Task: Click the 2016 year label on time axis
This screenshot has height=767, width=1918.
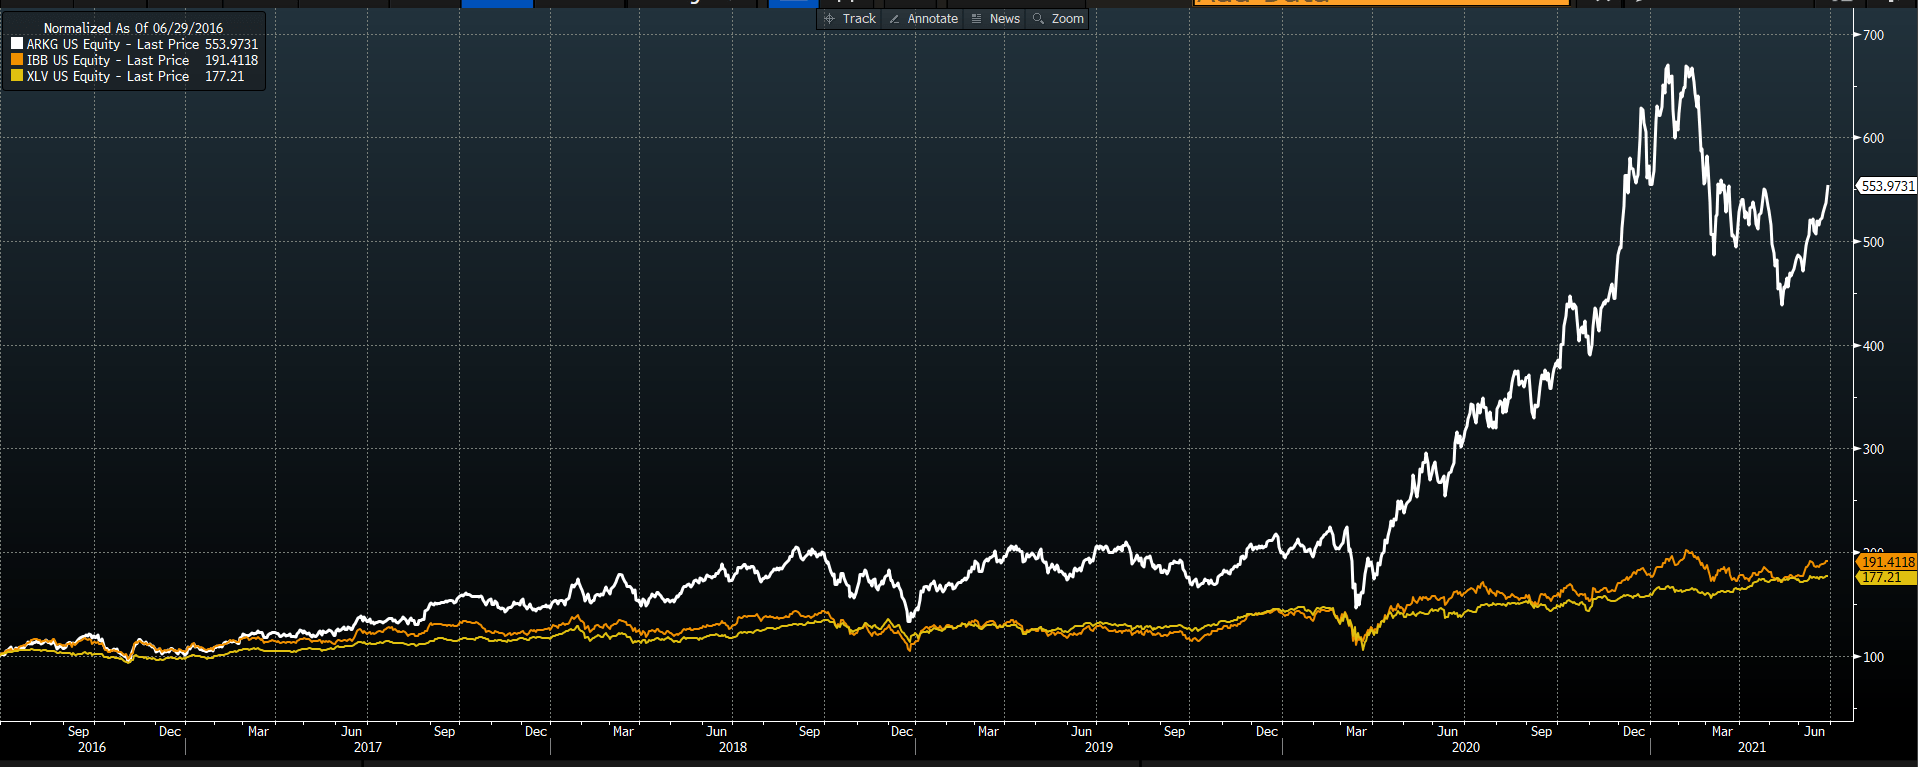Action: [91, 747]
